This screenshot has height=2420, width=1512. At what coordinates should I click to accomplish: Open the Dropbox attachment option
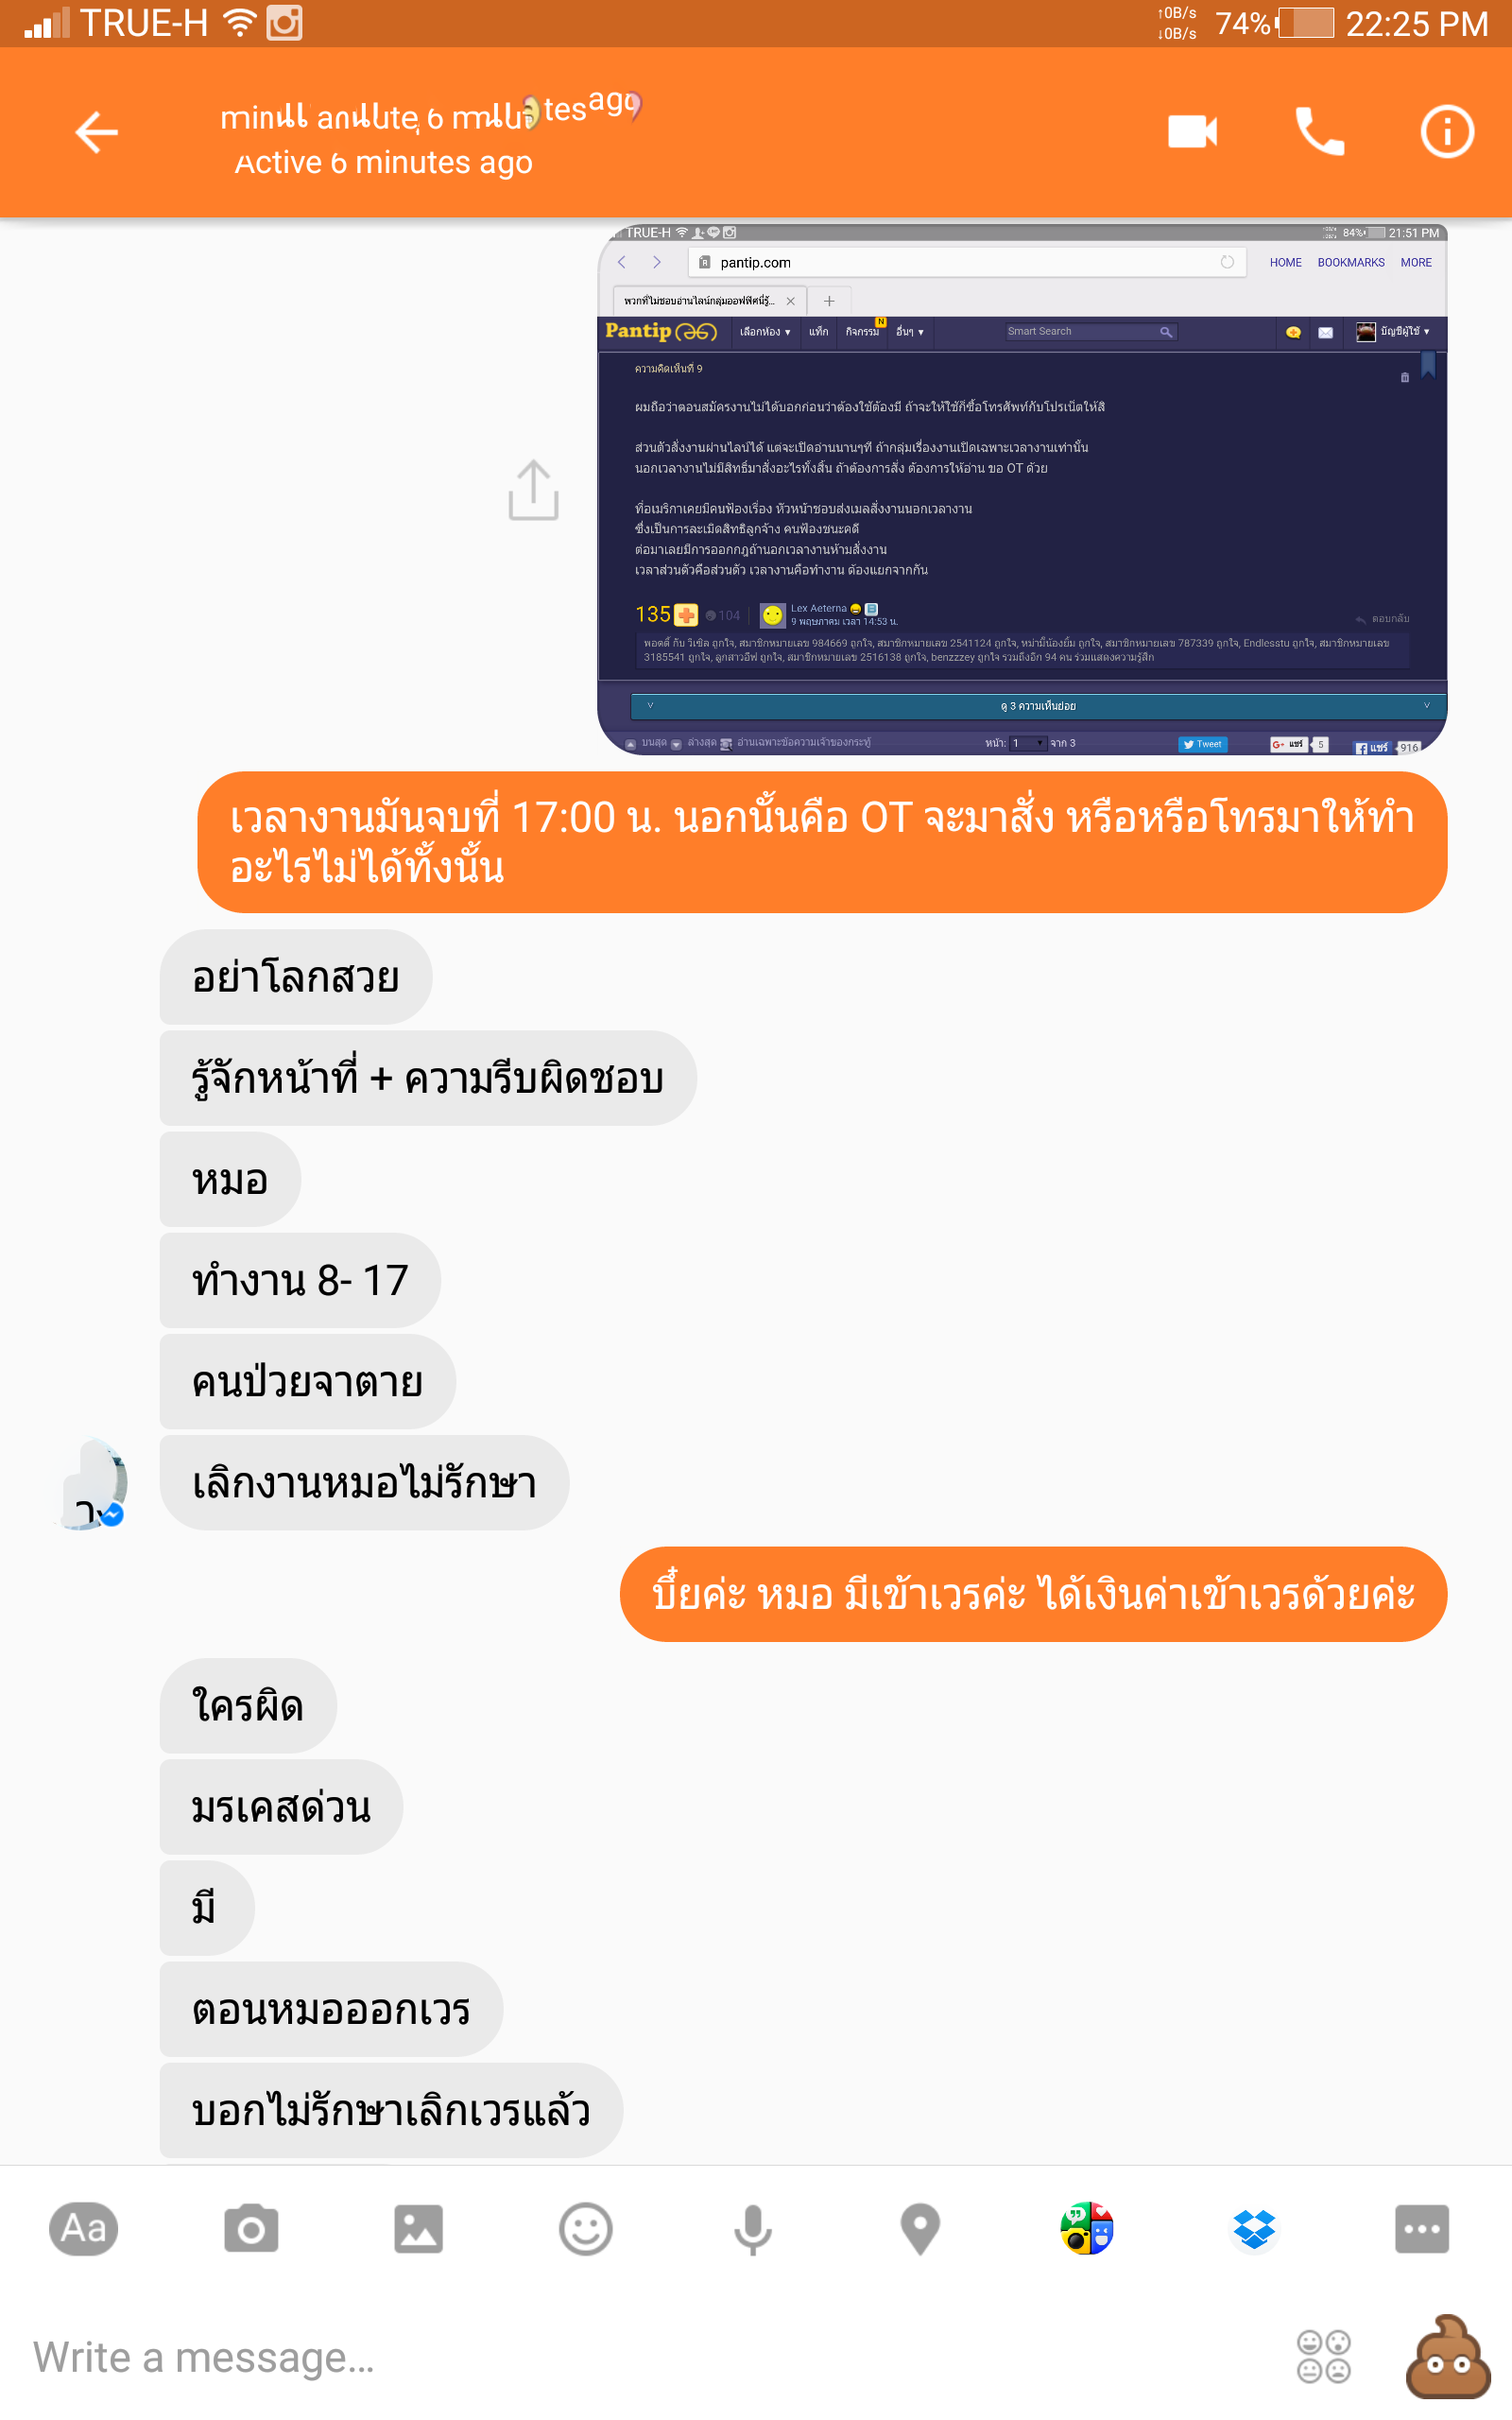pyautogui.click(x=1254, y=2228)
